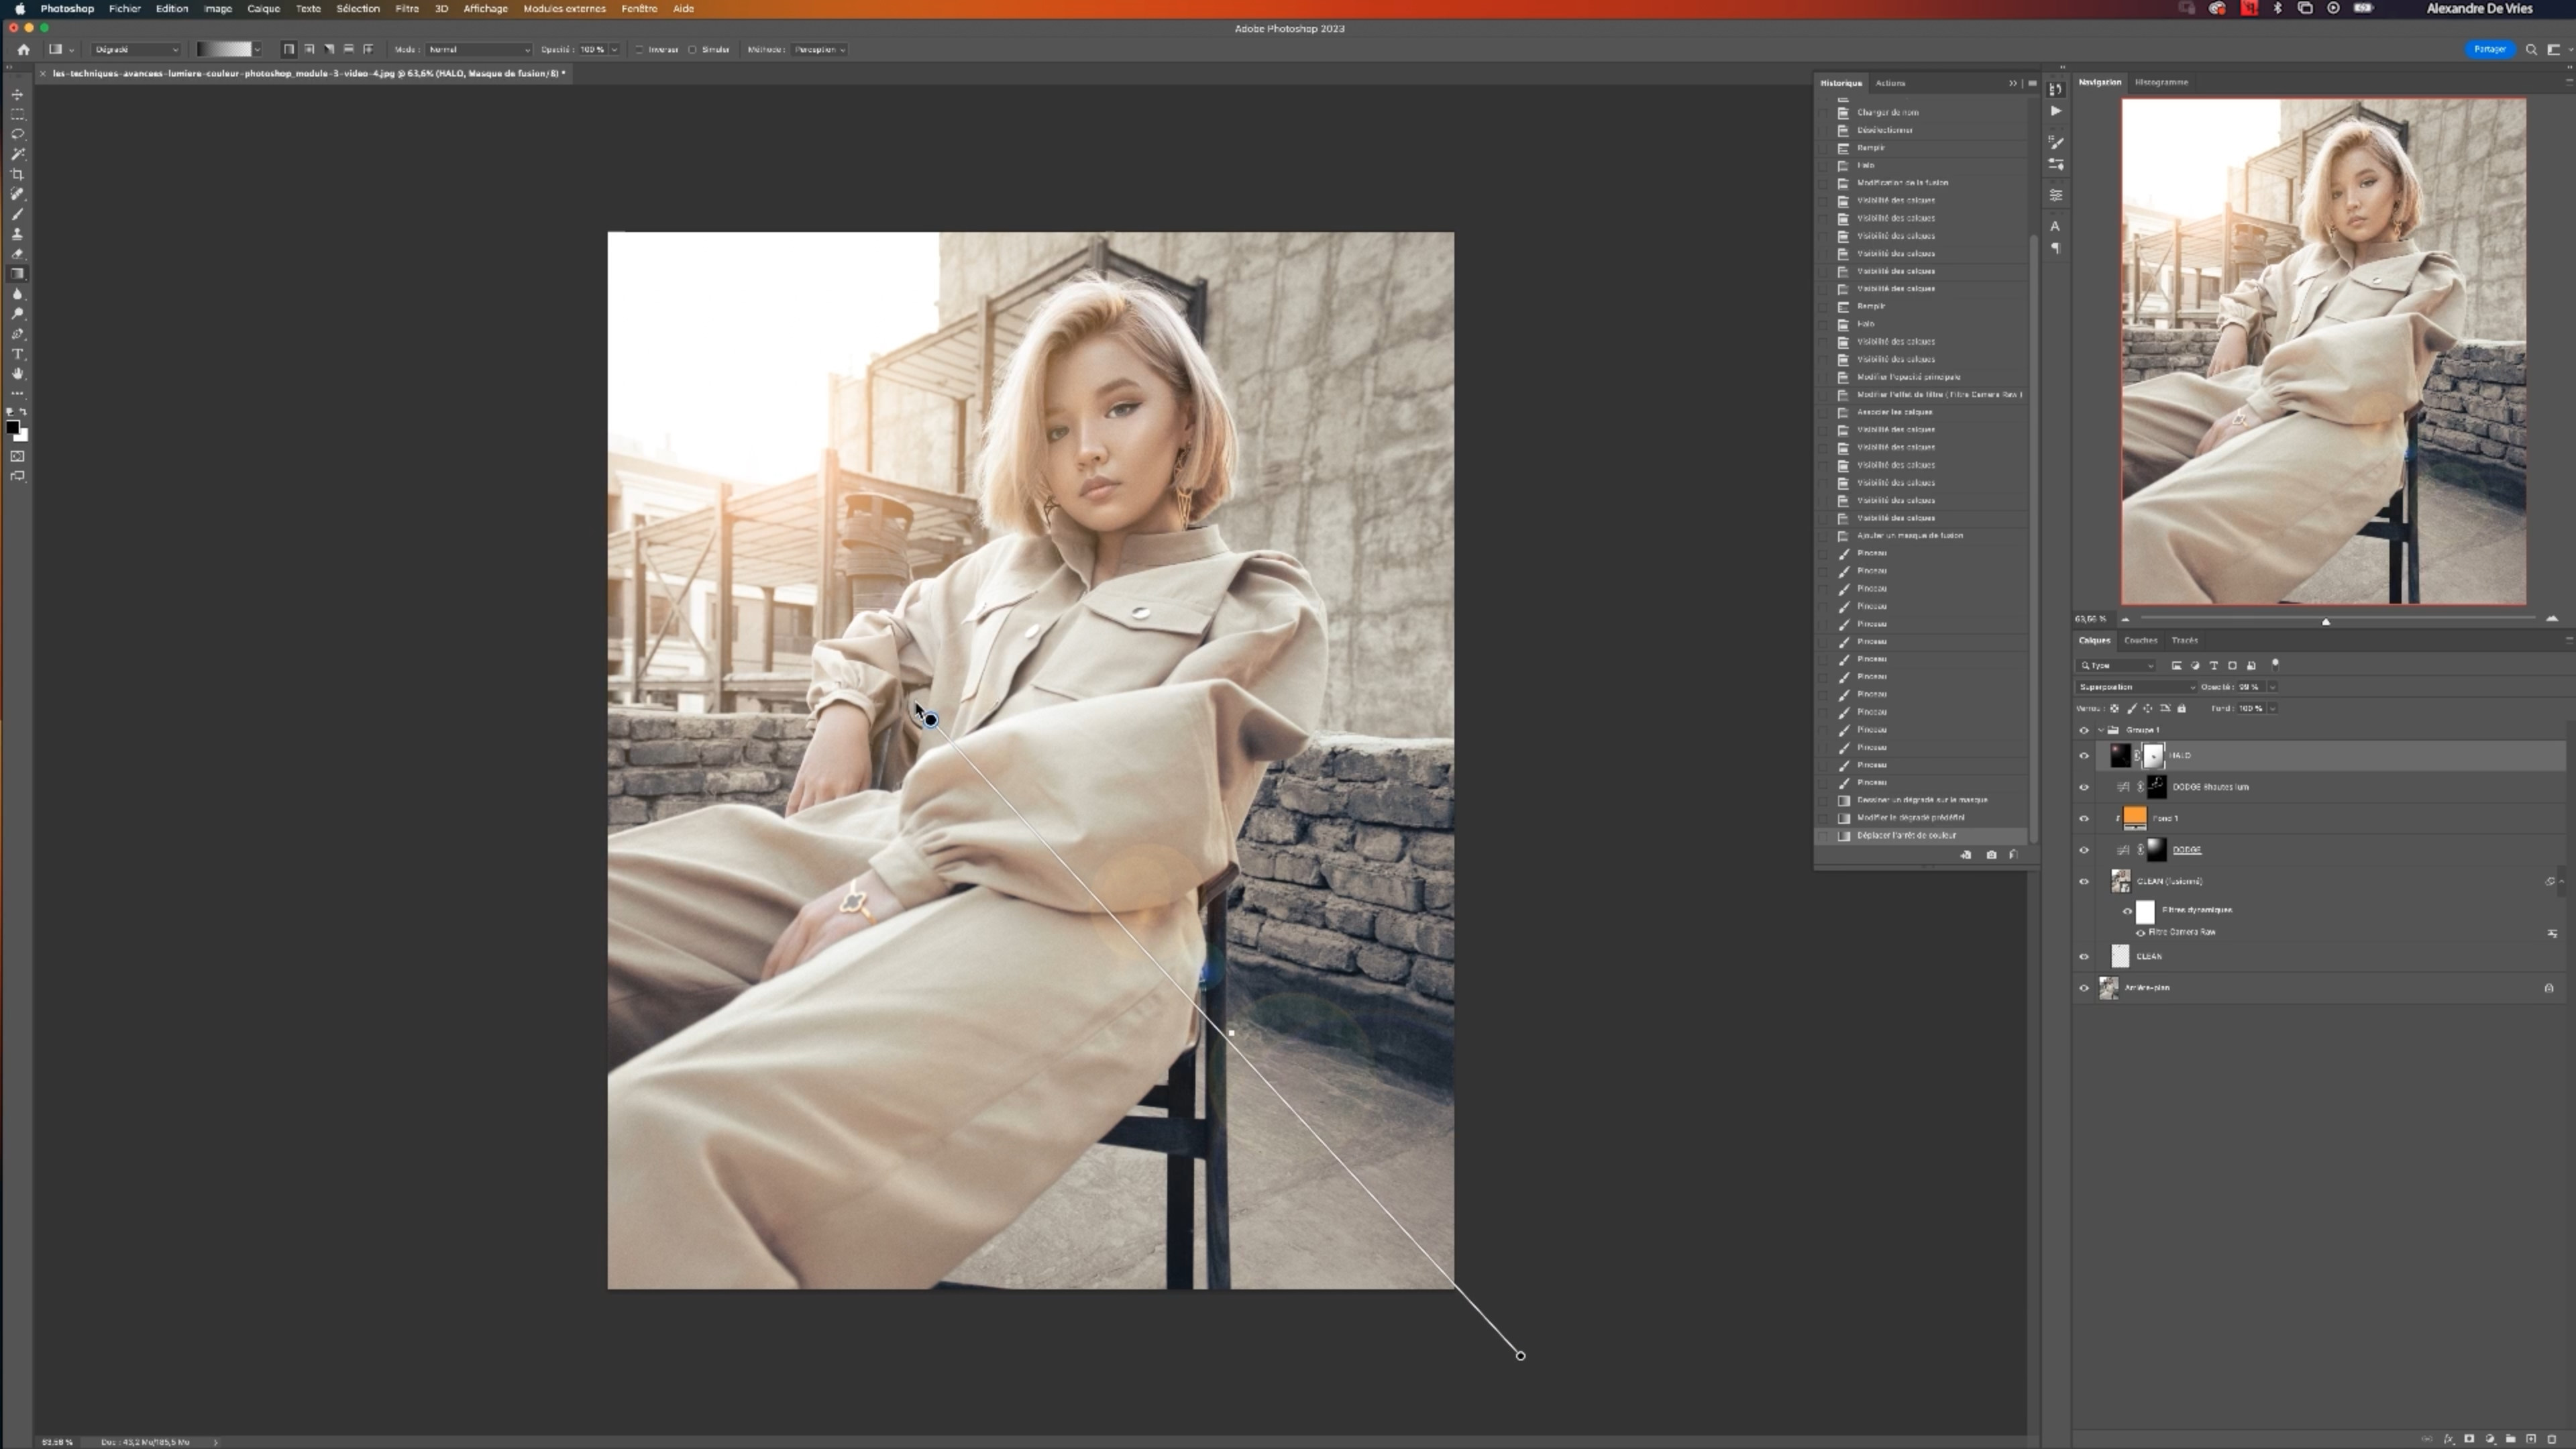This screenshot has width=2576, height=1449.
Task: Click the HALO layer mask thumbnail
Action: 2152,756
